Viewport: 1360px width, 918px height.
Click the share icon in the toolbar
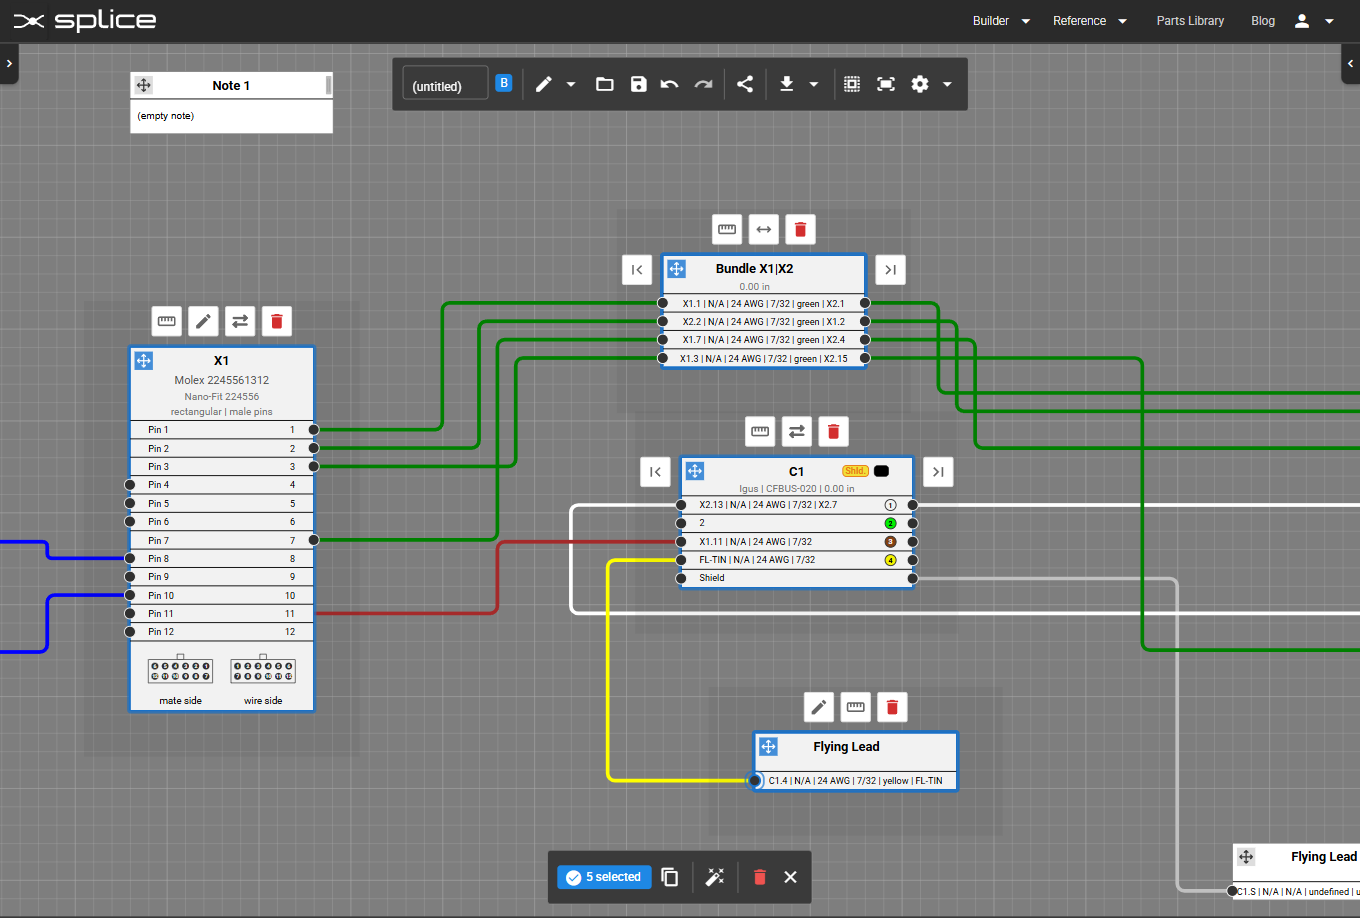click(745, 84)
